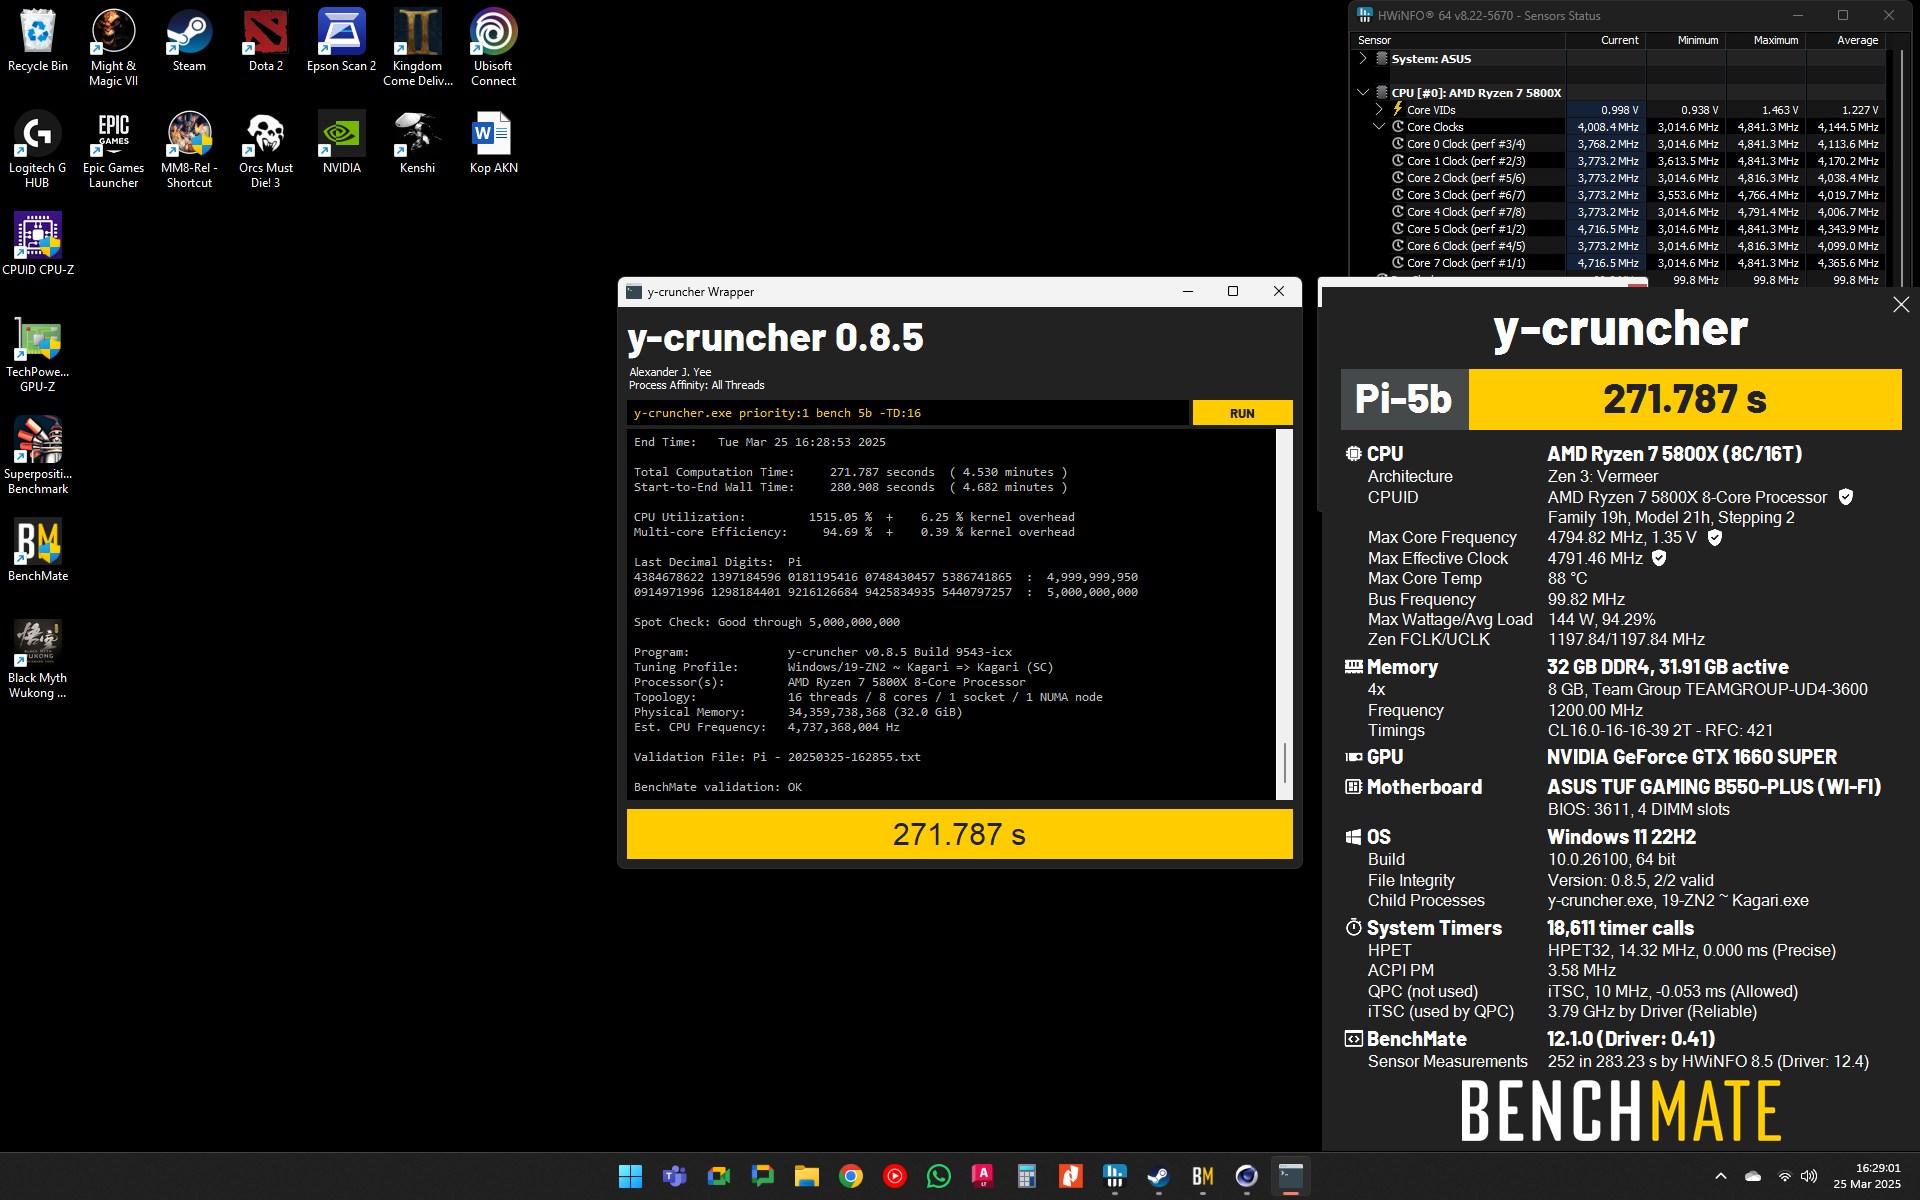1920x1200 pixels.
Task: Open Ubisoft Connect desktop icon
Action: [x=493, y=48]
